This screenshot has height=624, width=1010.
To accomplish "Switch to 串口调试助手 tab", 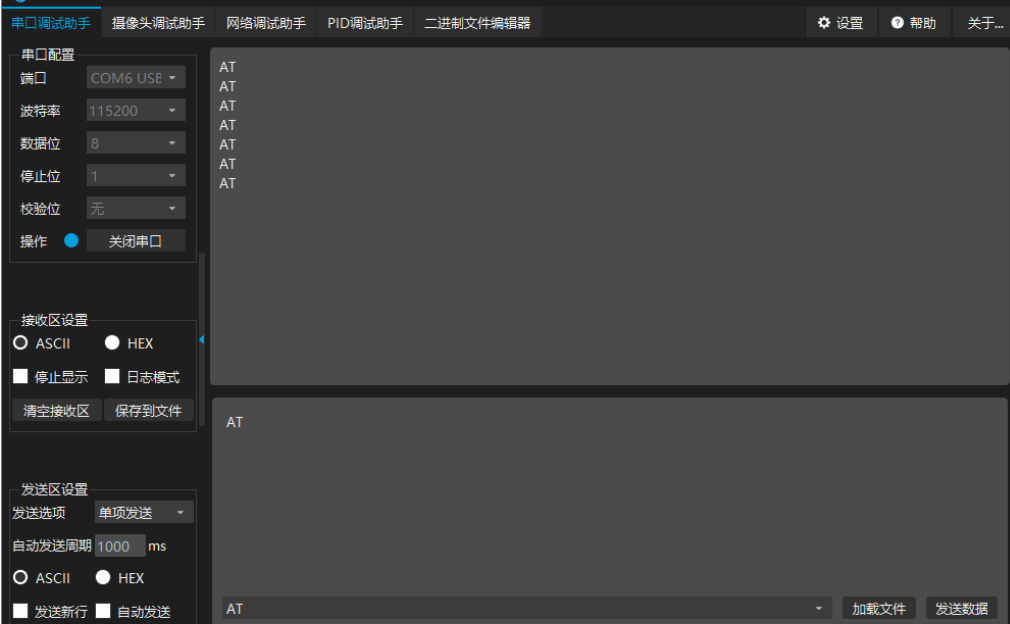I will 51,23.
